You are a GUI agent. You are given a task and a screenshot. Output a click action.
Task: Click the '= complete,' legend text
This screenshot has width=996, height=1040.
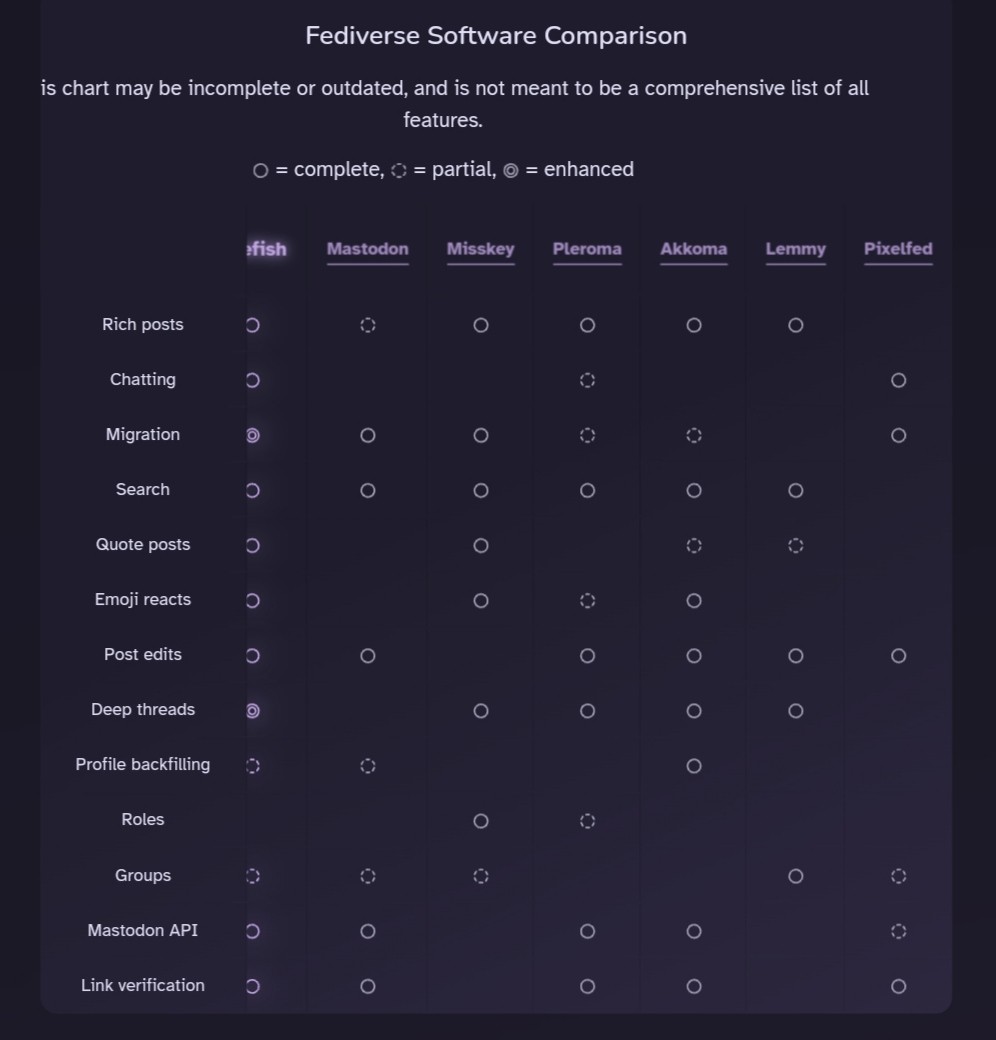(x=330, y=170)
